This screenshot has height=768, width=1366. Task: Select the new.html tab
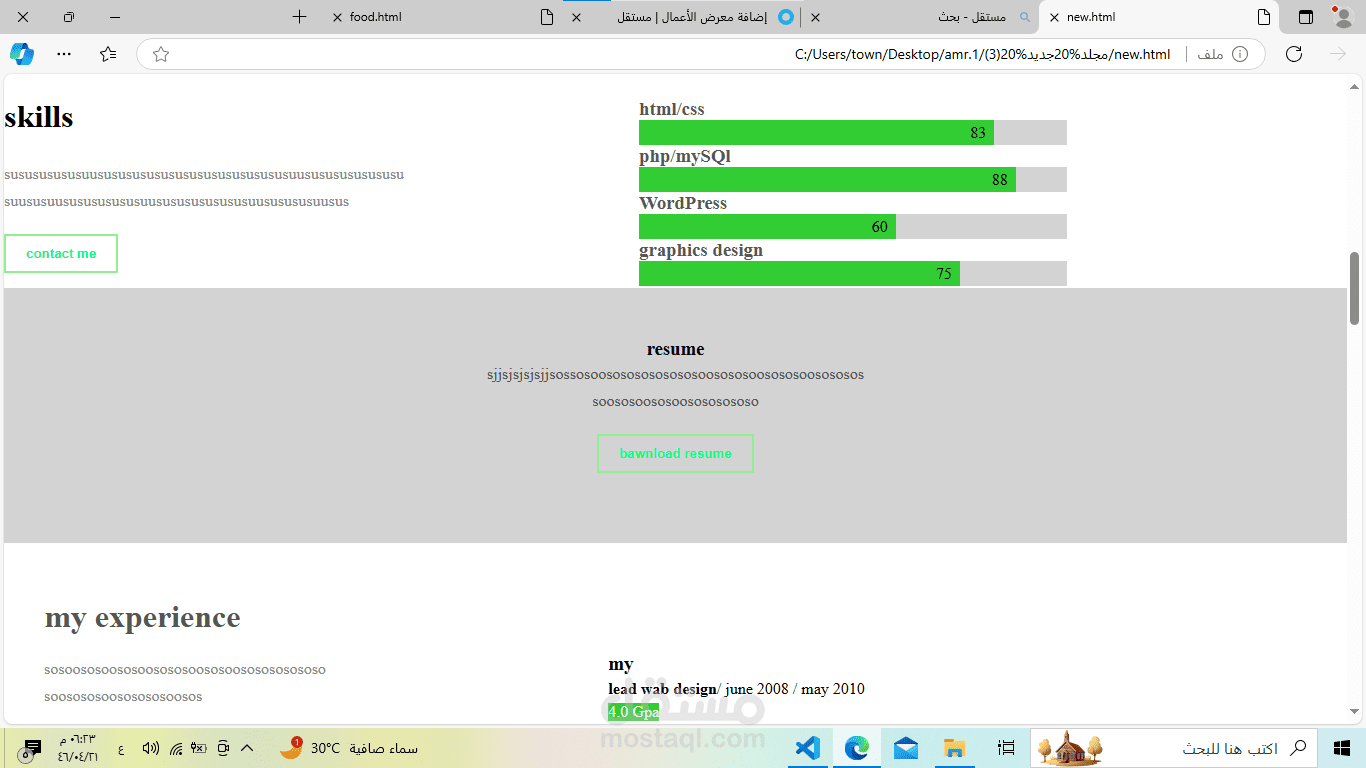1160,17
